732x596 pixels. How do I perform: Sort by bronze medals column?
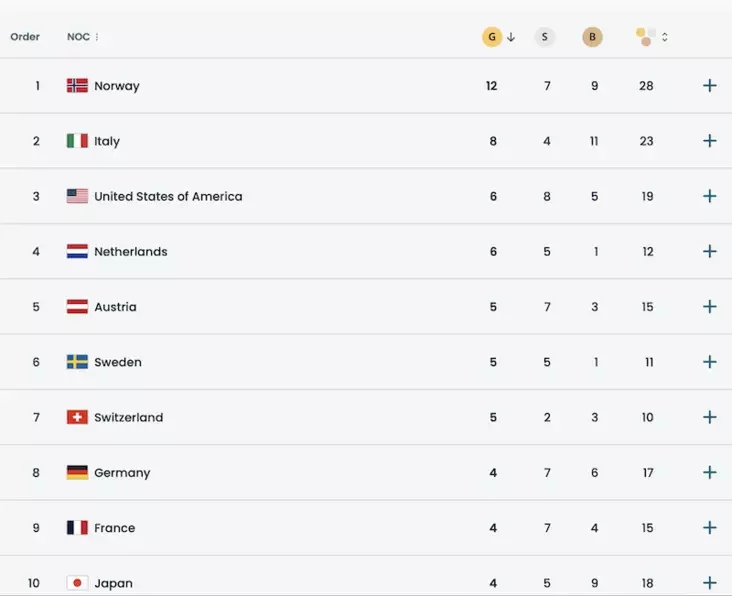click(593, 37)
